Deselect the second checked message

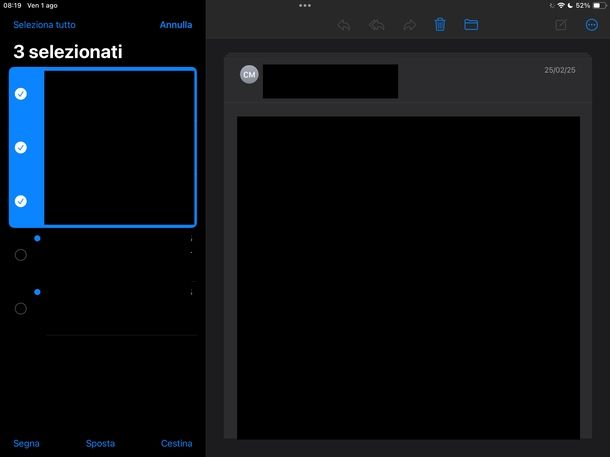pyautogui.click(x=21, y=147)
